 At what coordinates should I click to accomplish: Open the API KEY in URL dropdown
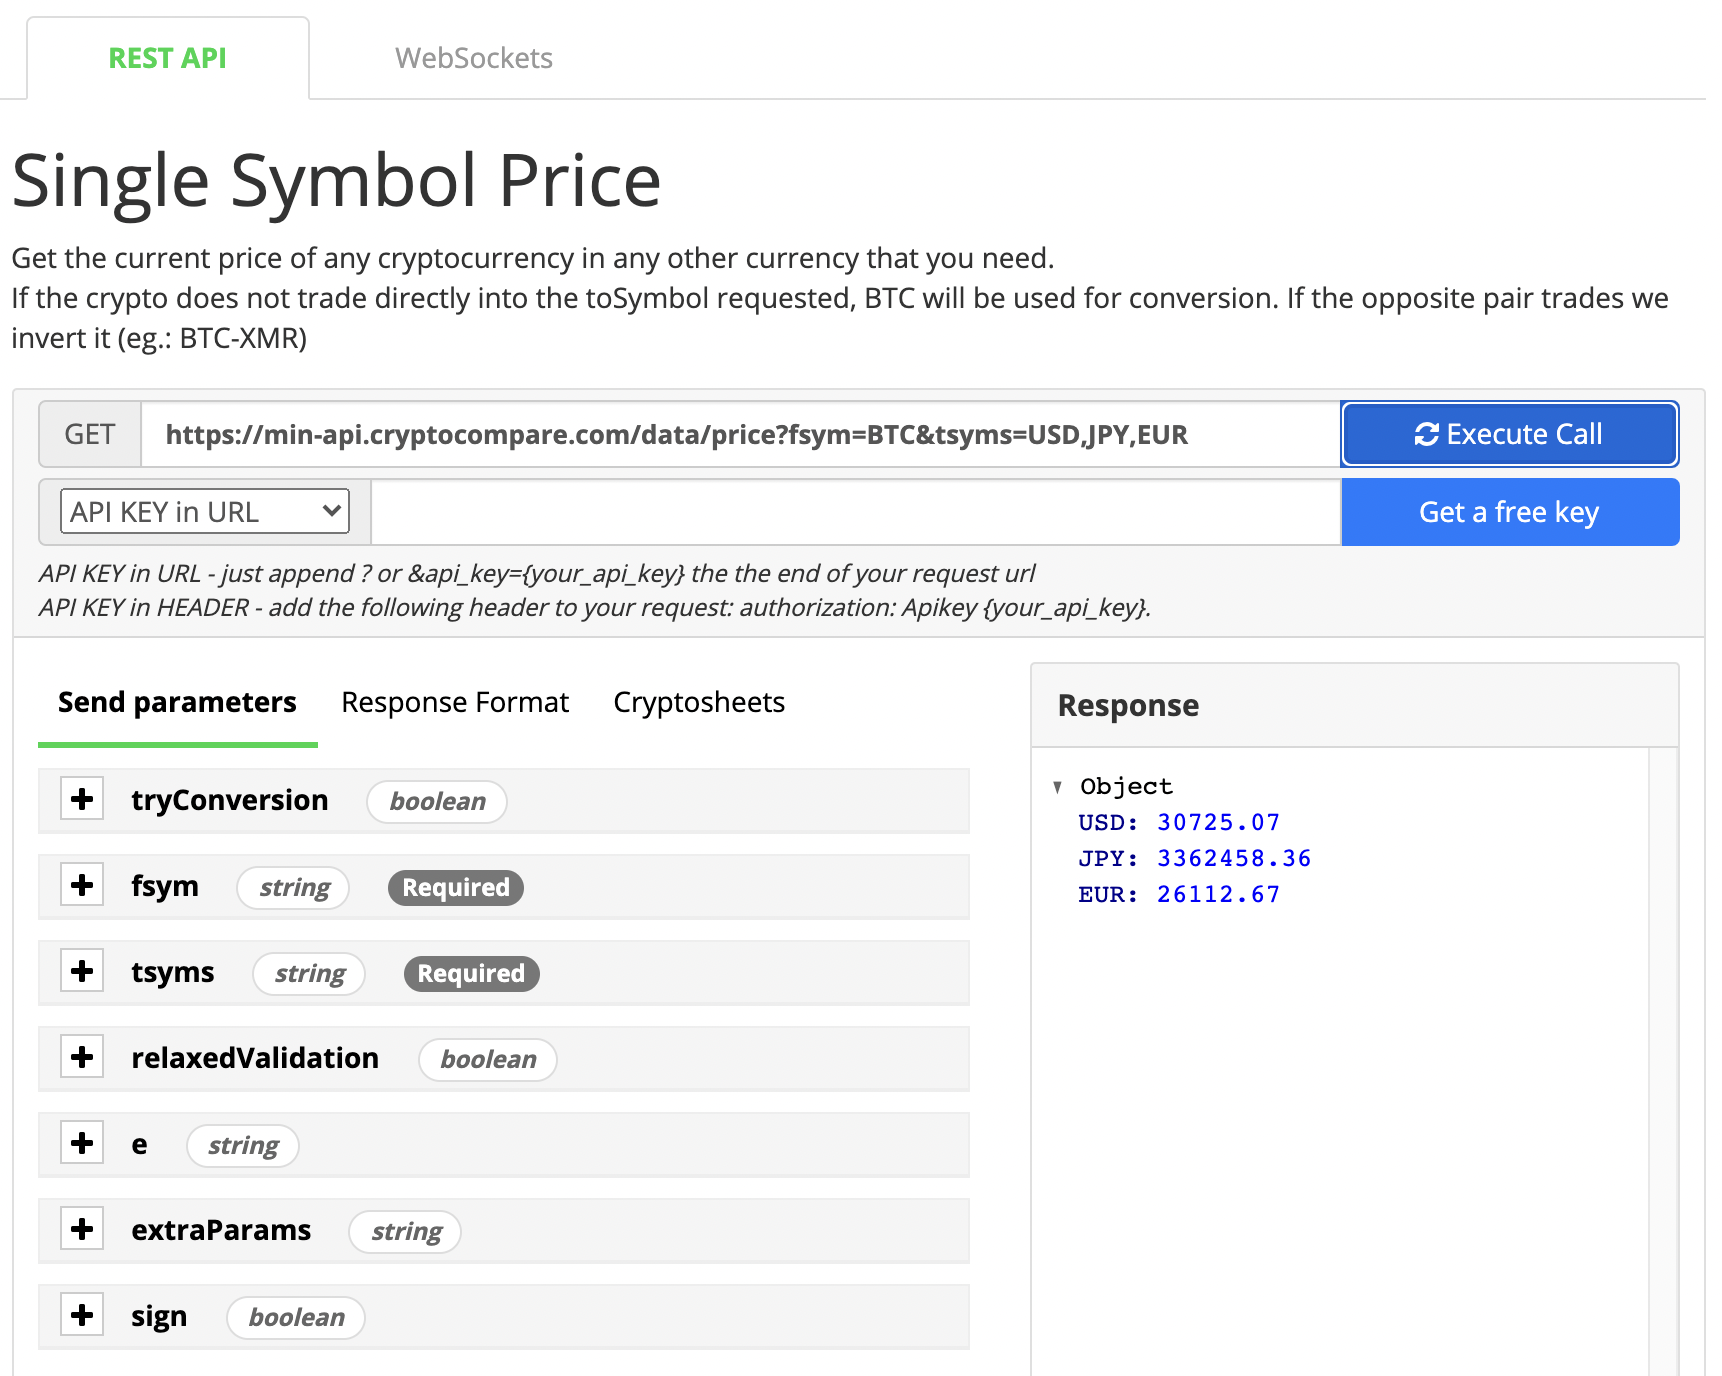[205, 511]
